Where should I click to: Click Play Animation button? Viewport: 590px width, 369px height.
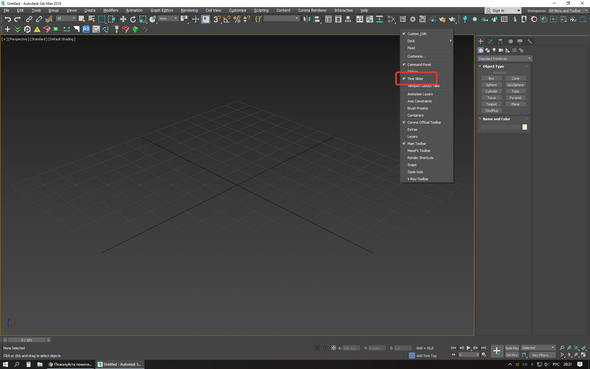(x=468, y=348)
